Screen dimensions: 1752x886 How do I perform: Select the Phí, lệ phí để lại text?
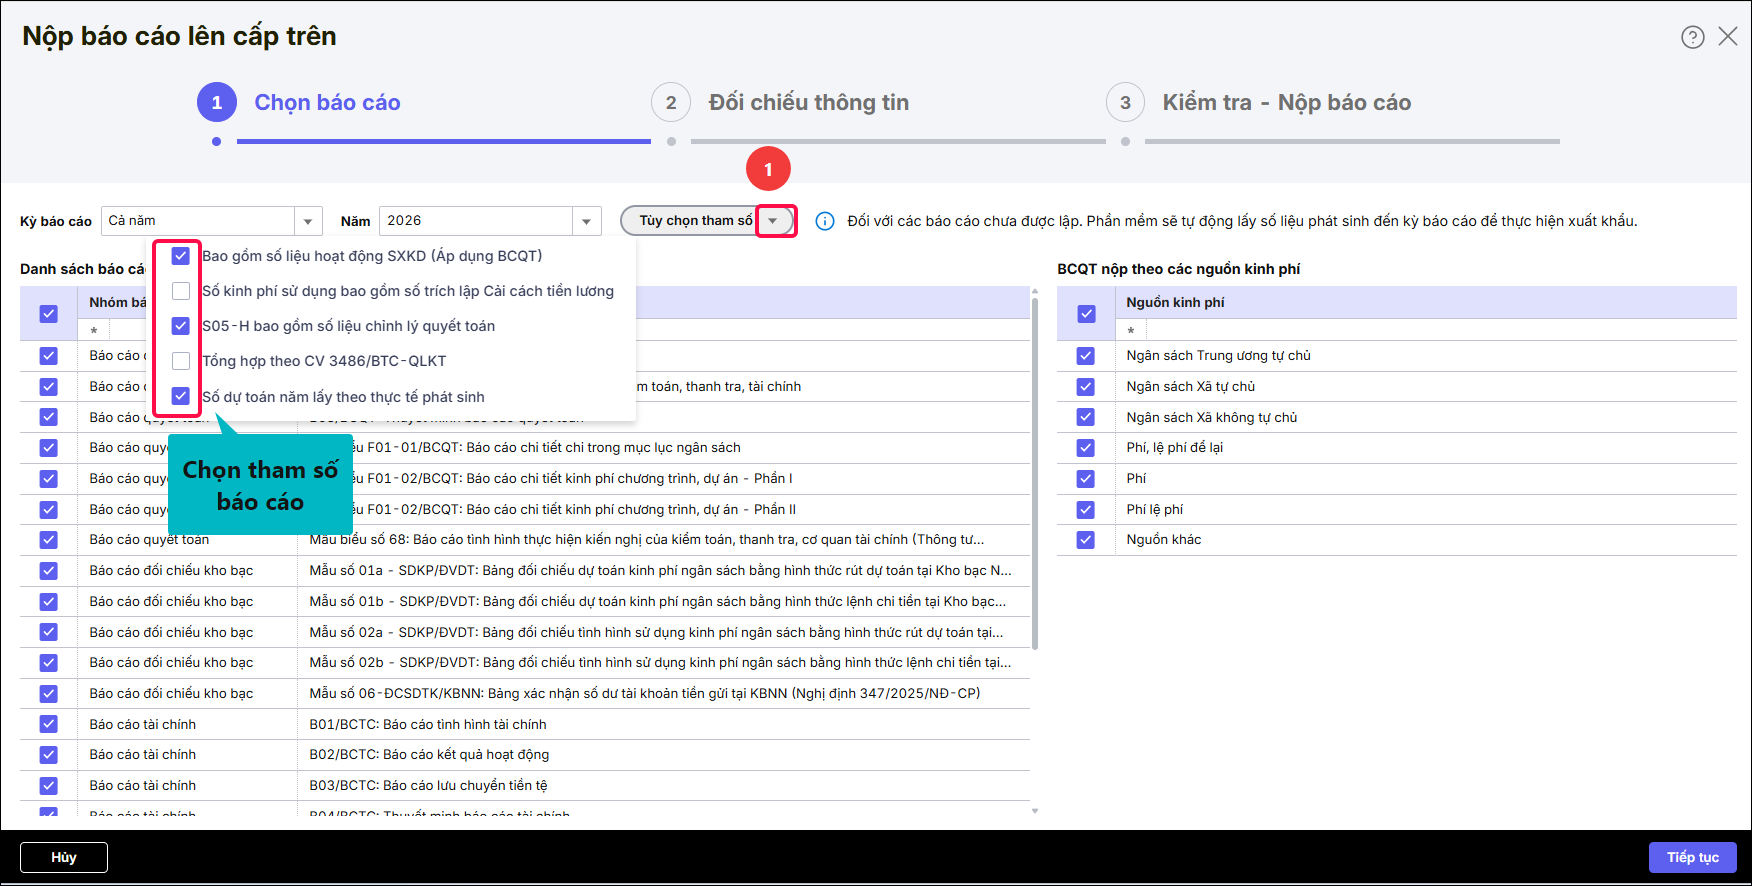(x=1174, y=448)
